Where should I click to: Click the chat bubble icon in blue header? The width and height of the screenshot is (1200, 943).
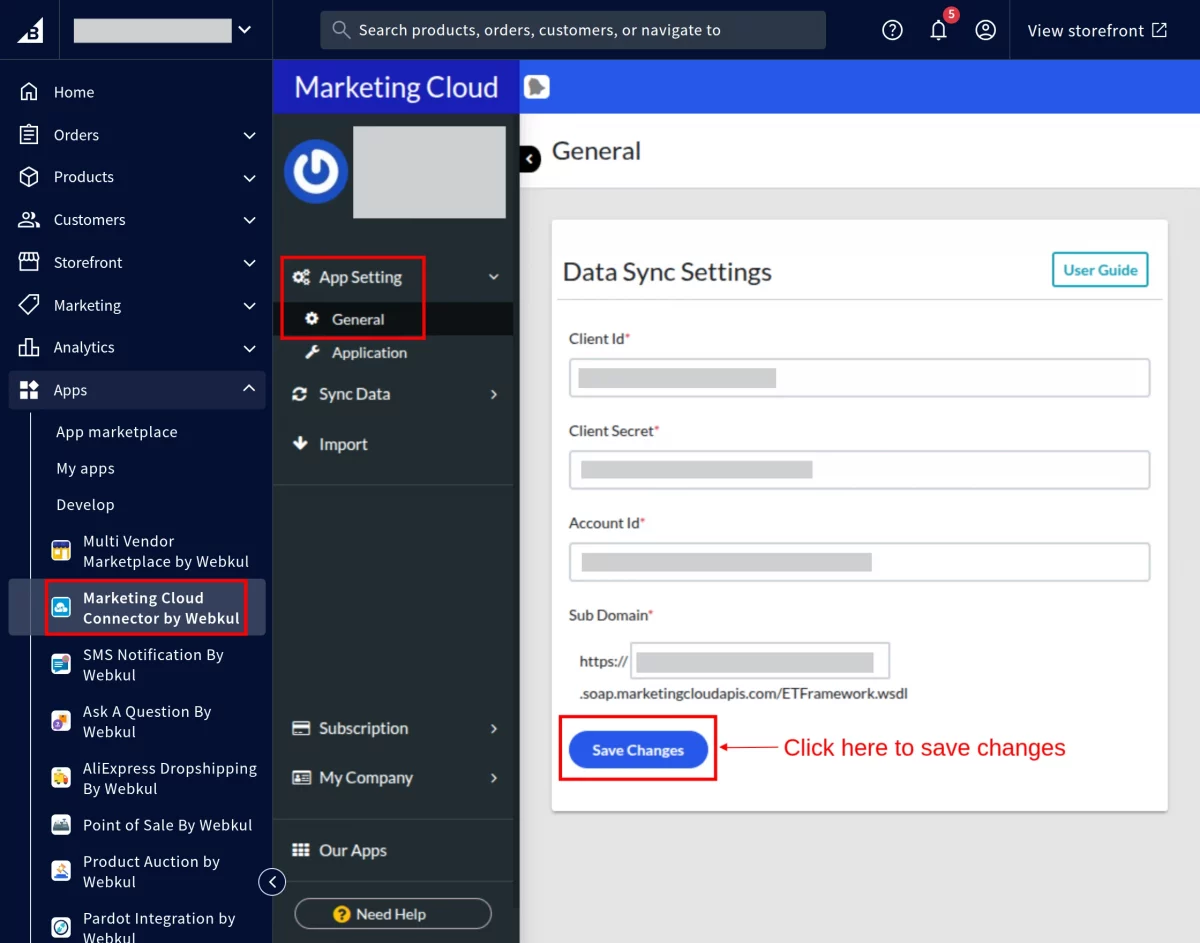pyautogui.click(x=537, y=87)
